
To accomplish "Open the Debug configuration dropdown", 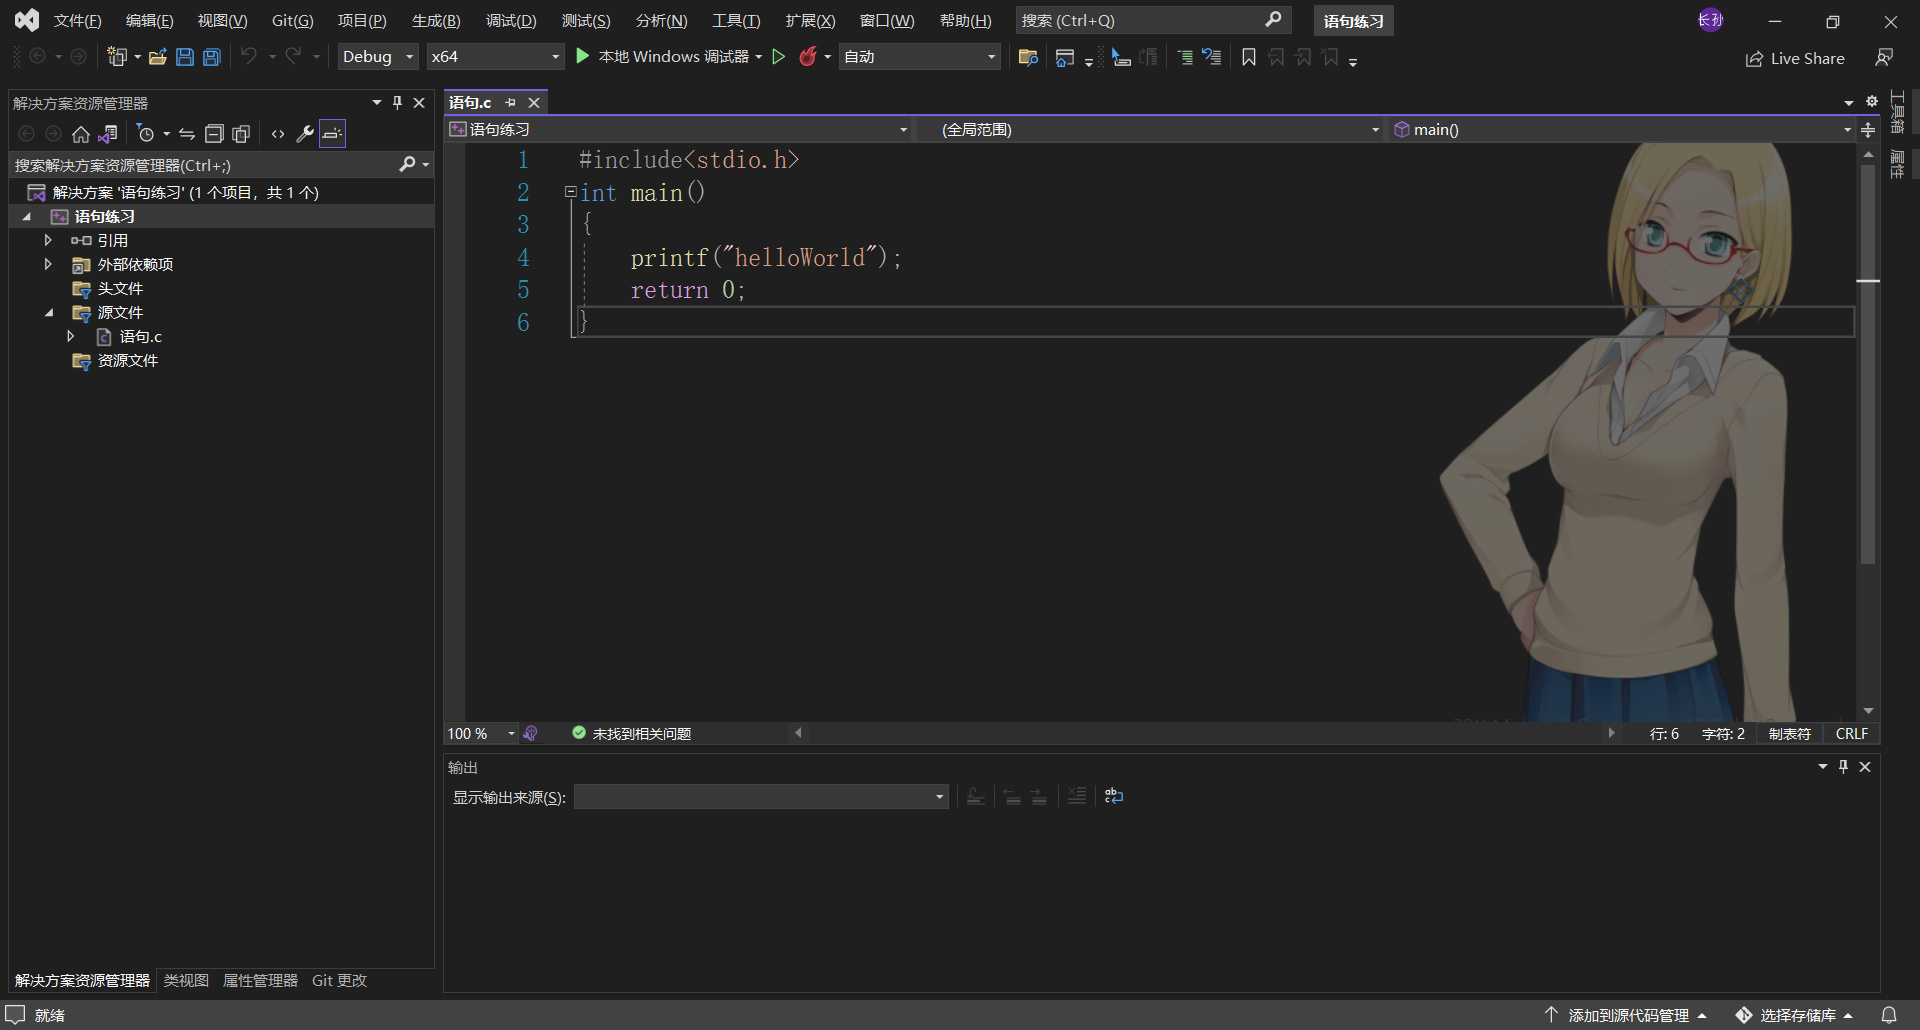I will (x=377, y=56).
